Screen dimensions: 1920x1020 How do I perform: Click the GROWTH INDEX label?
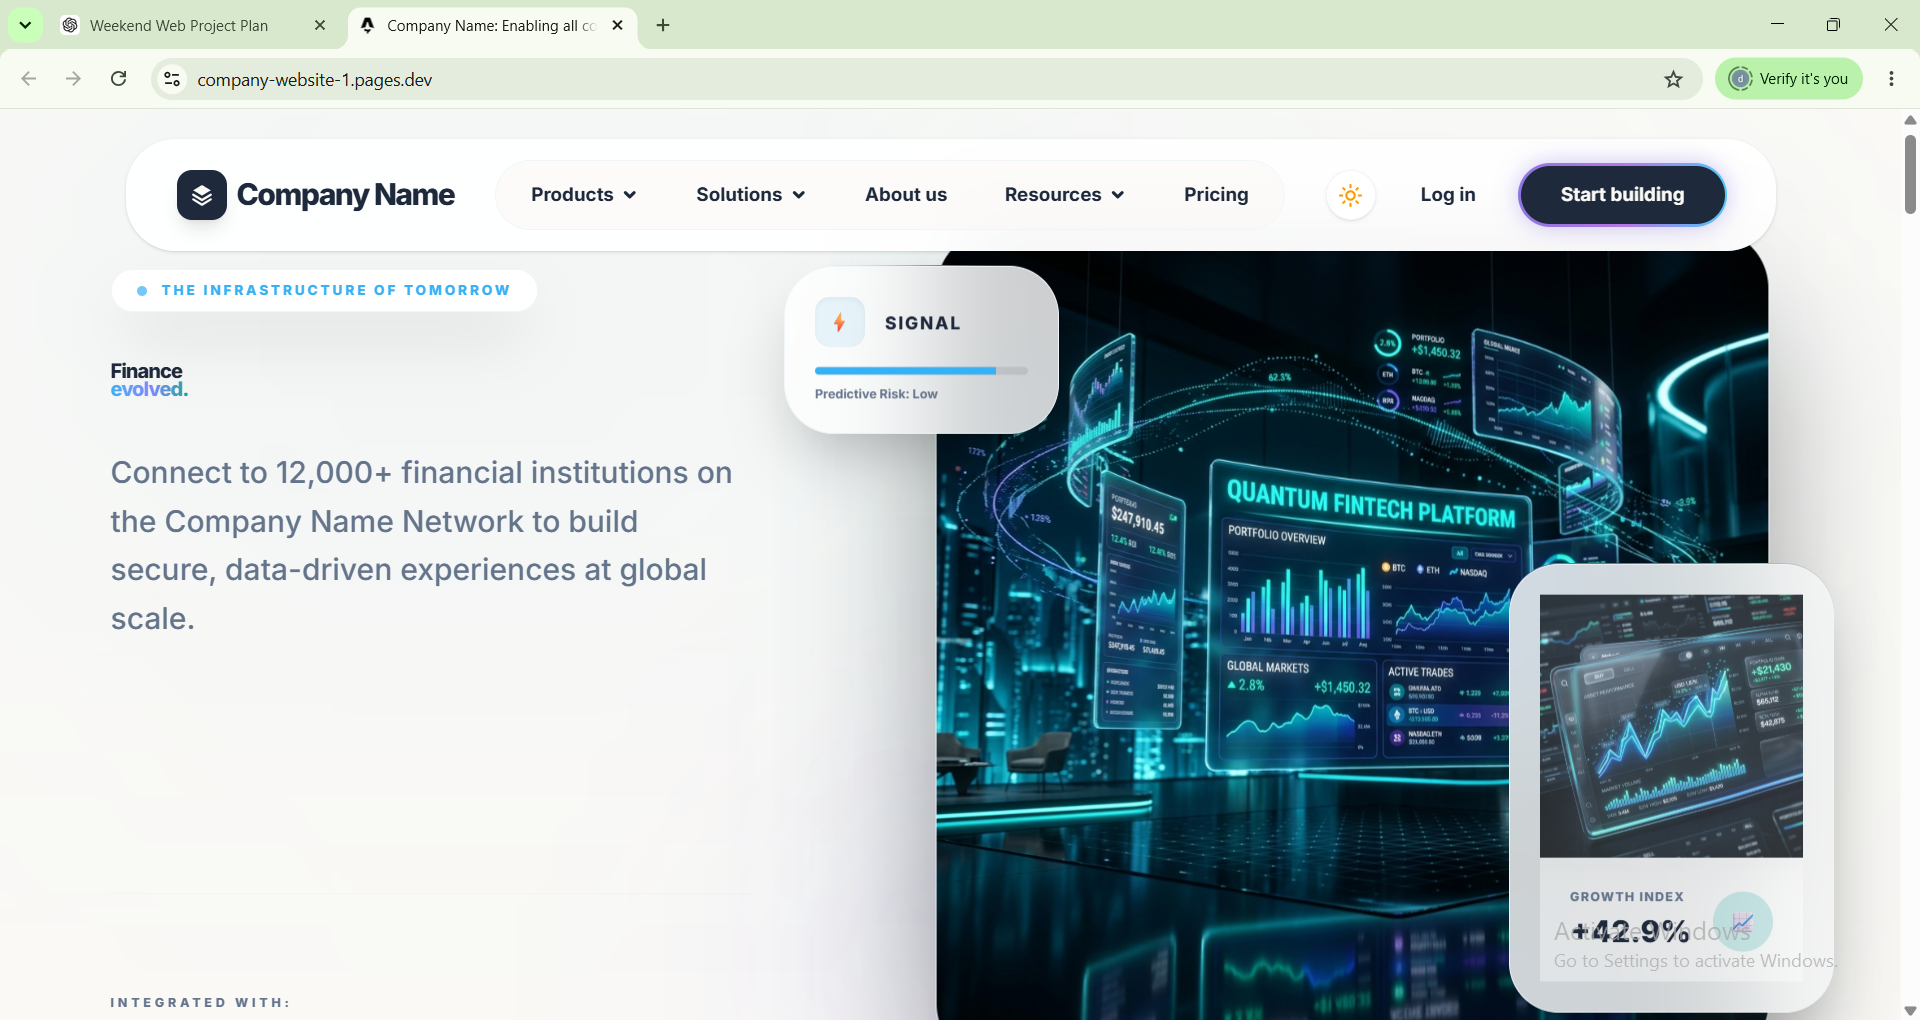click(1626, 897)
